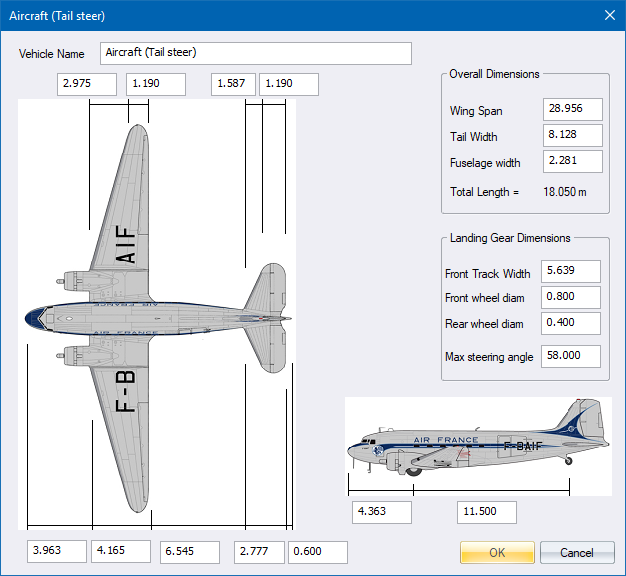The image size is (626, 576).
Task: Focus the Fuselage width field
Action: coord(572,162)
